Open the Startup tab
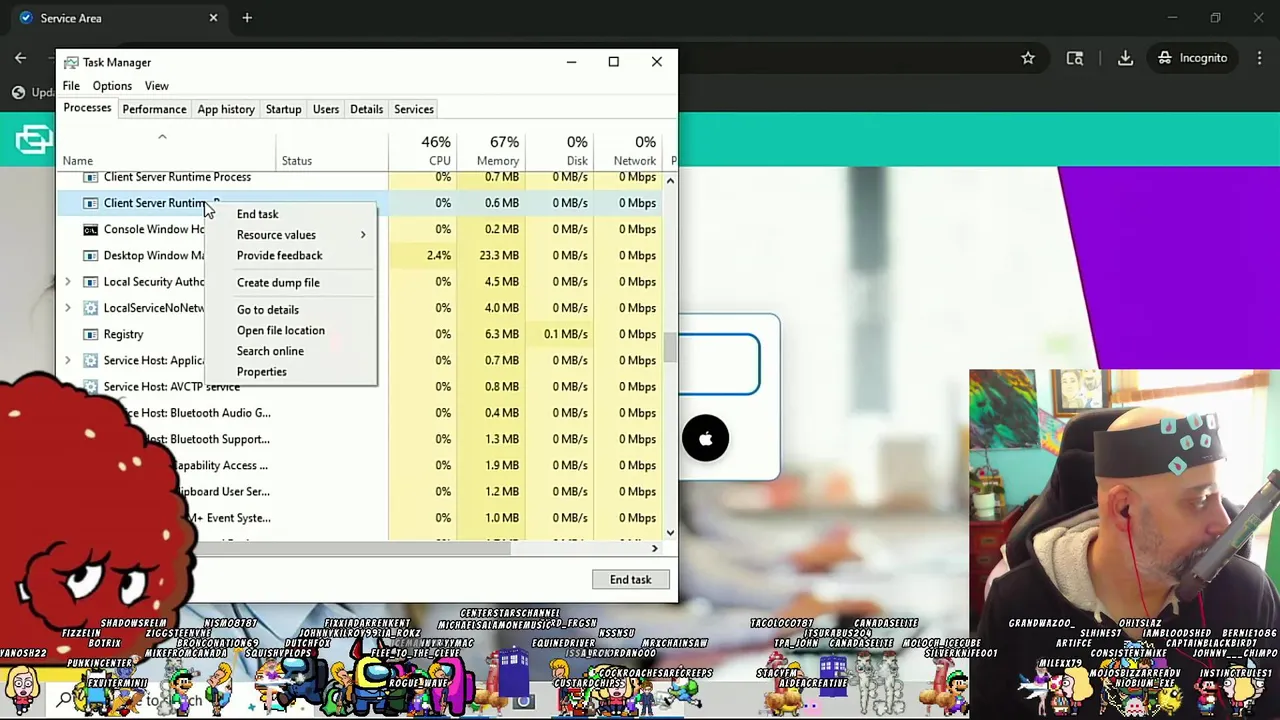The width and height of the screenshot is (1280, 720). [283, 109]
